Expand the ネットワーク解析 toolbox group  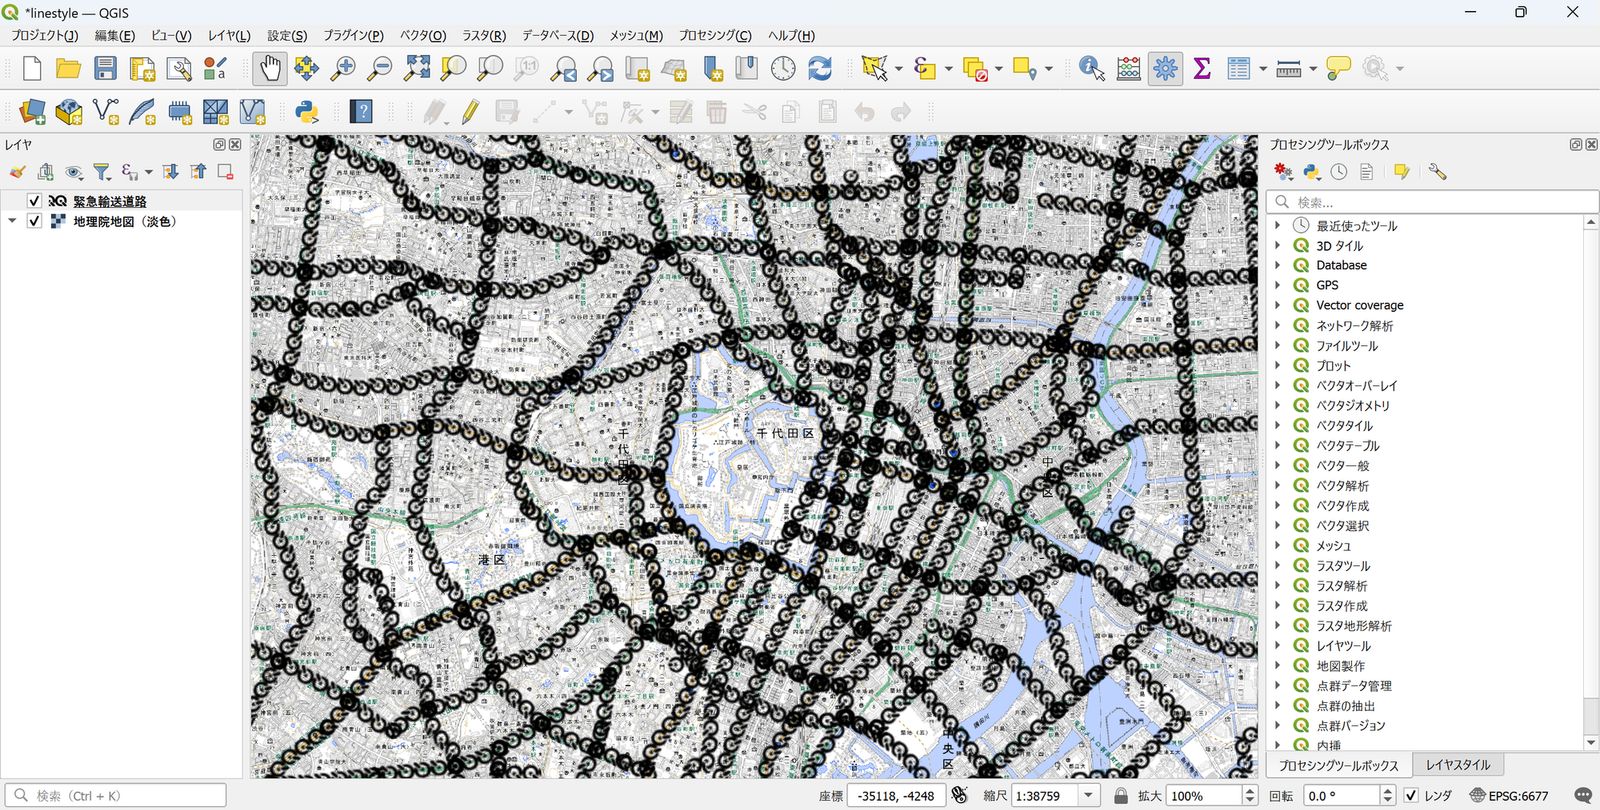(1277, 325)
